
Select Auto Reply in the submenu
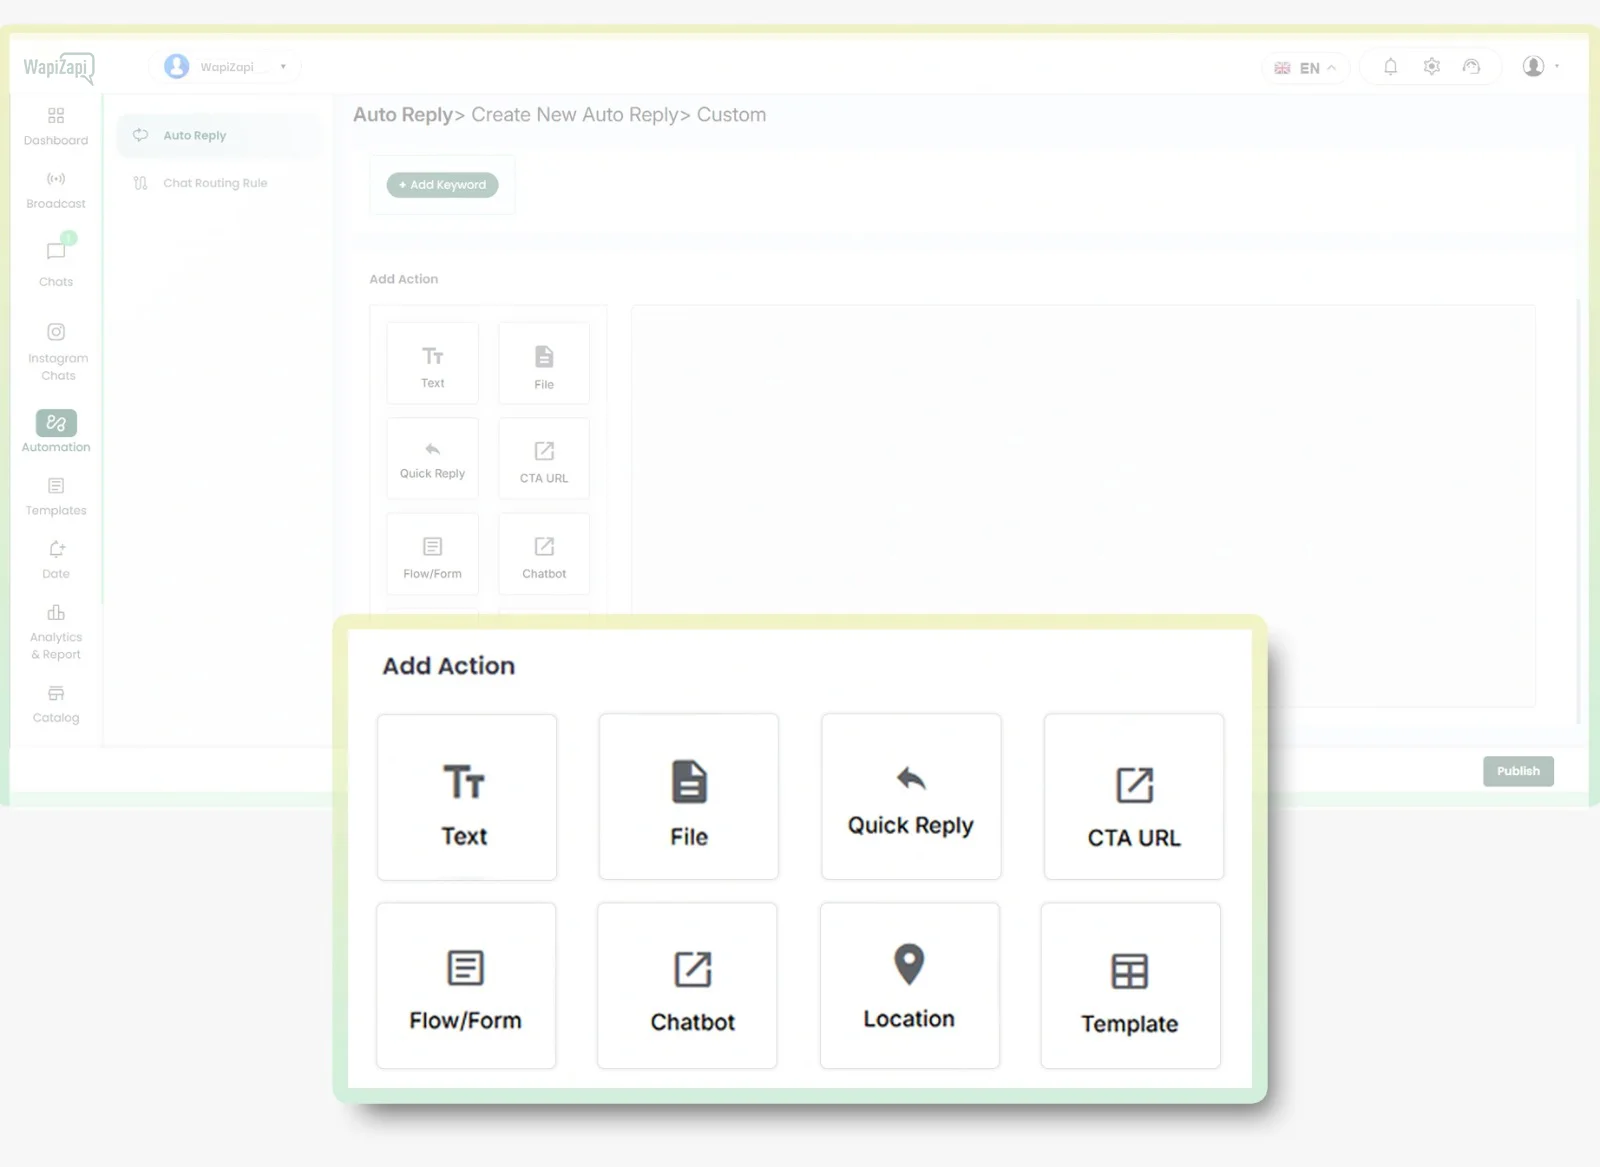(195, 135)
